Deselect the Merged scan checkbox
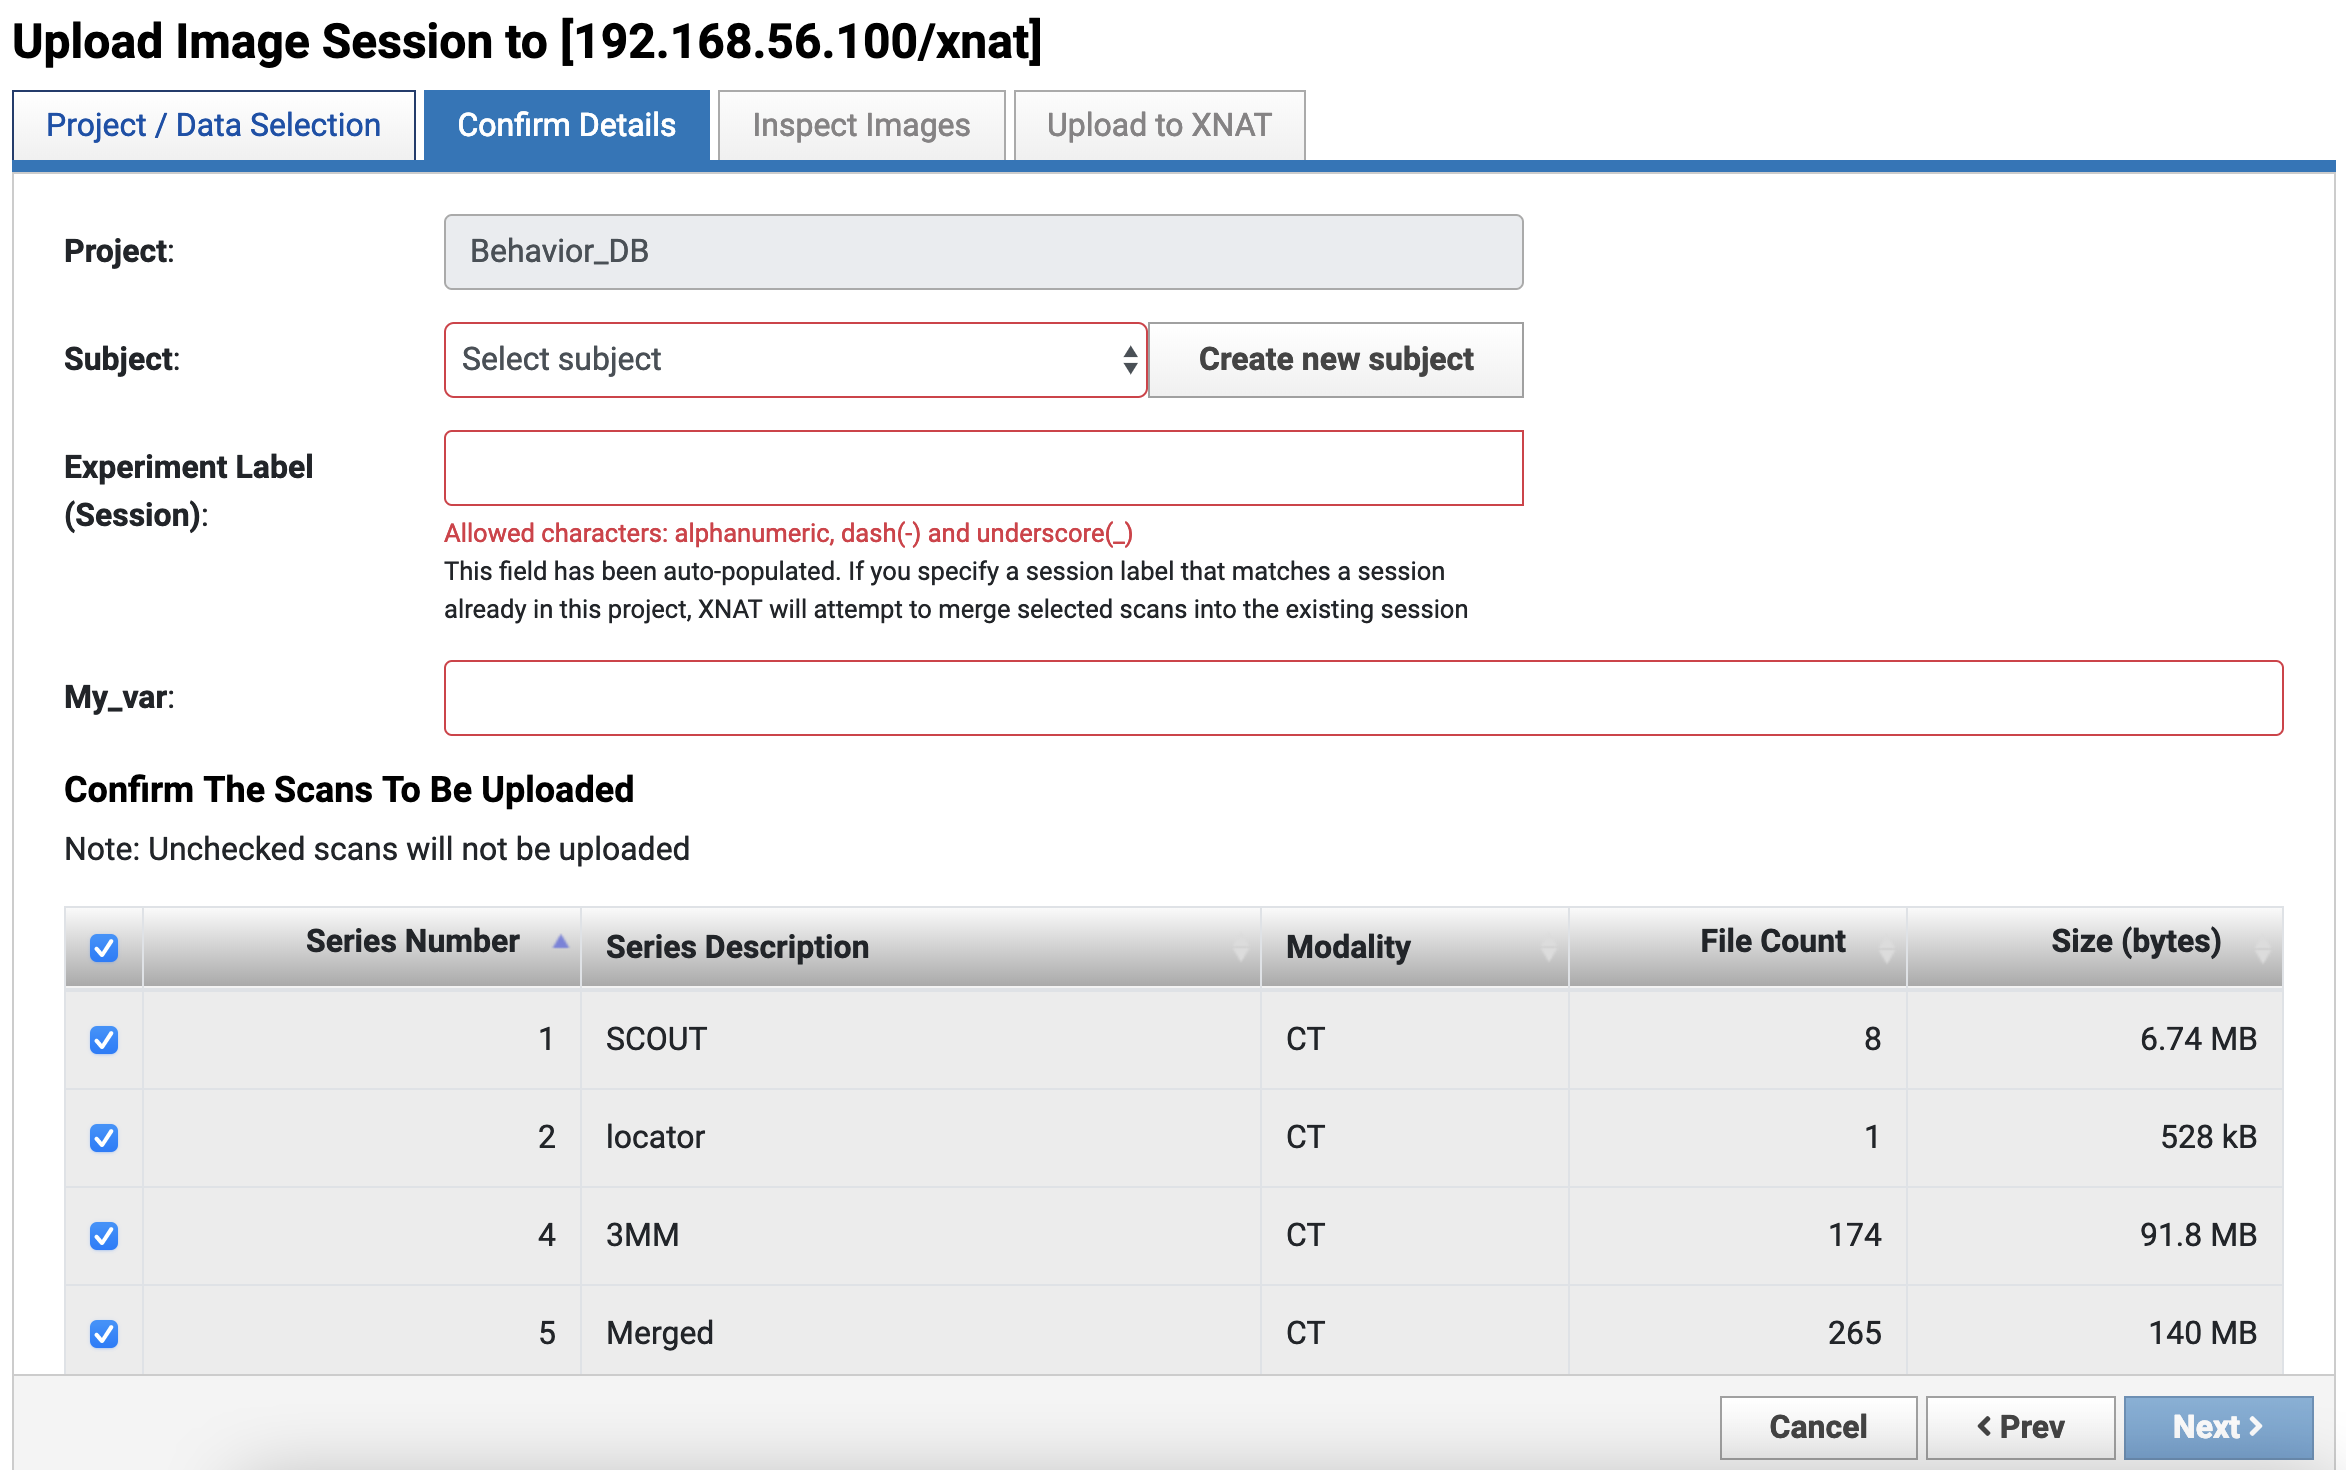Screen dimensions: 2346x1470 click(104, 1334)
